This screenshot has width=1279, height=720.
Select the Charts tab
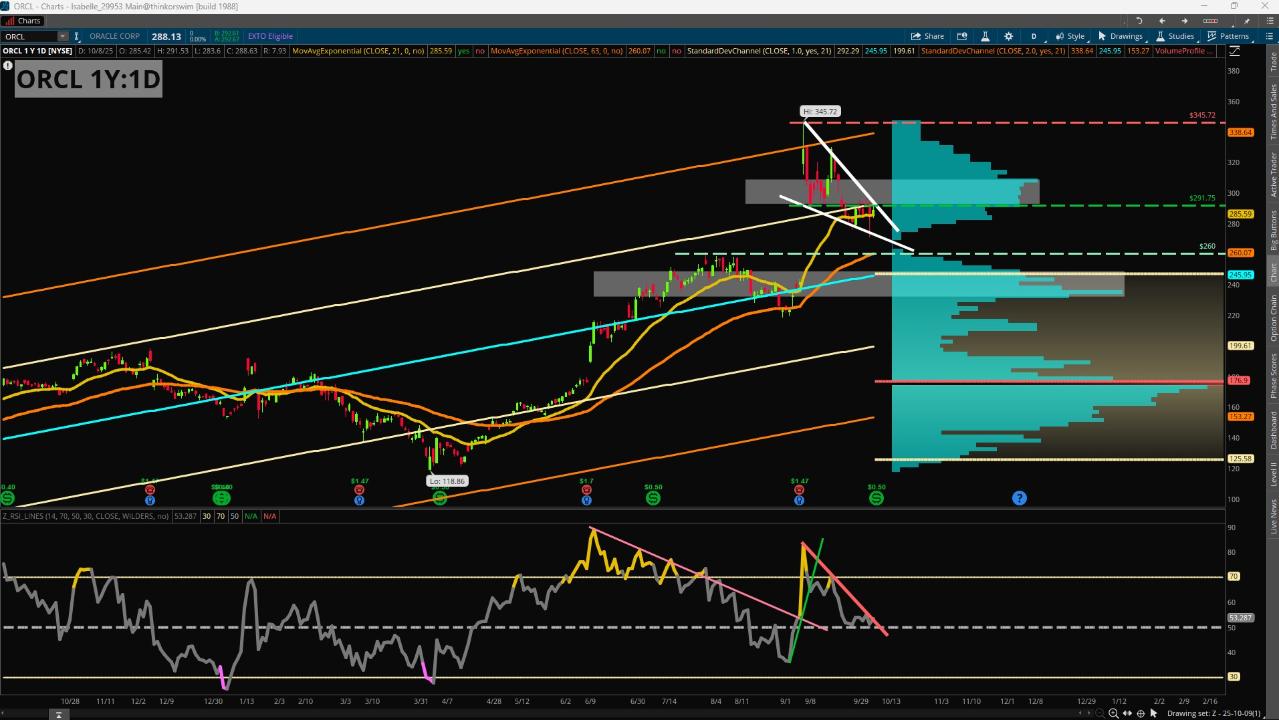coord(24,20)
